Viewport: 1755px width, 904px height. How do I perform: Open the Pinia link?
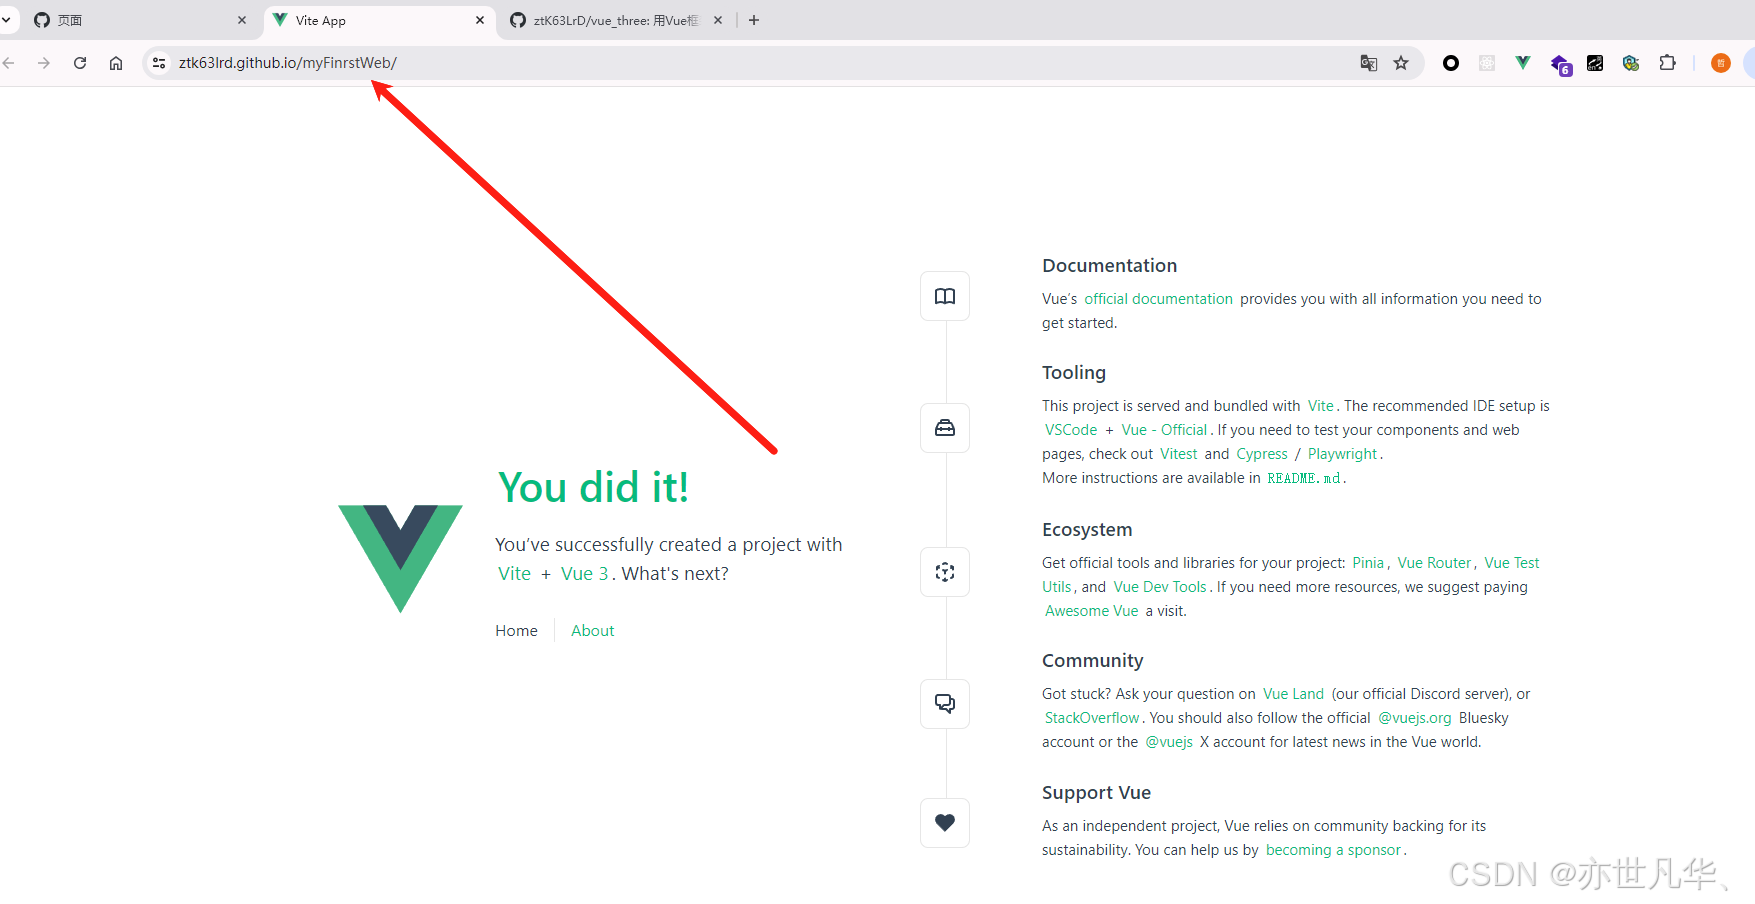click(x=1368, y=563)
